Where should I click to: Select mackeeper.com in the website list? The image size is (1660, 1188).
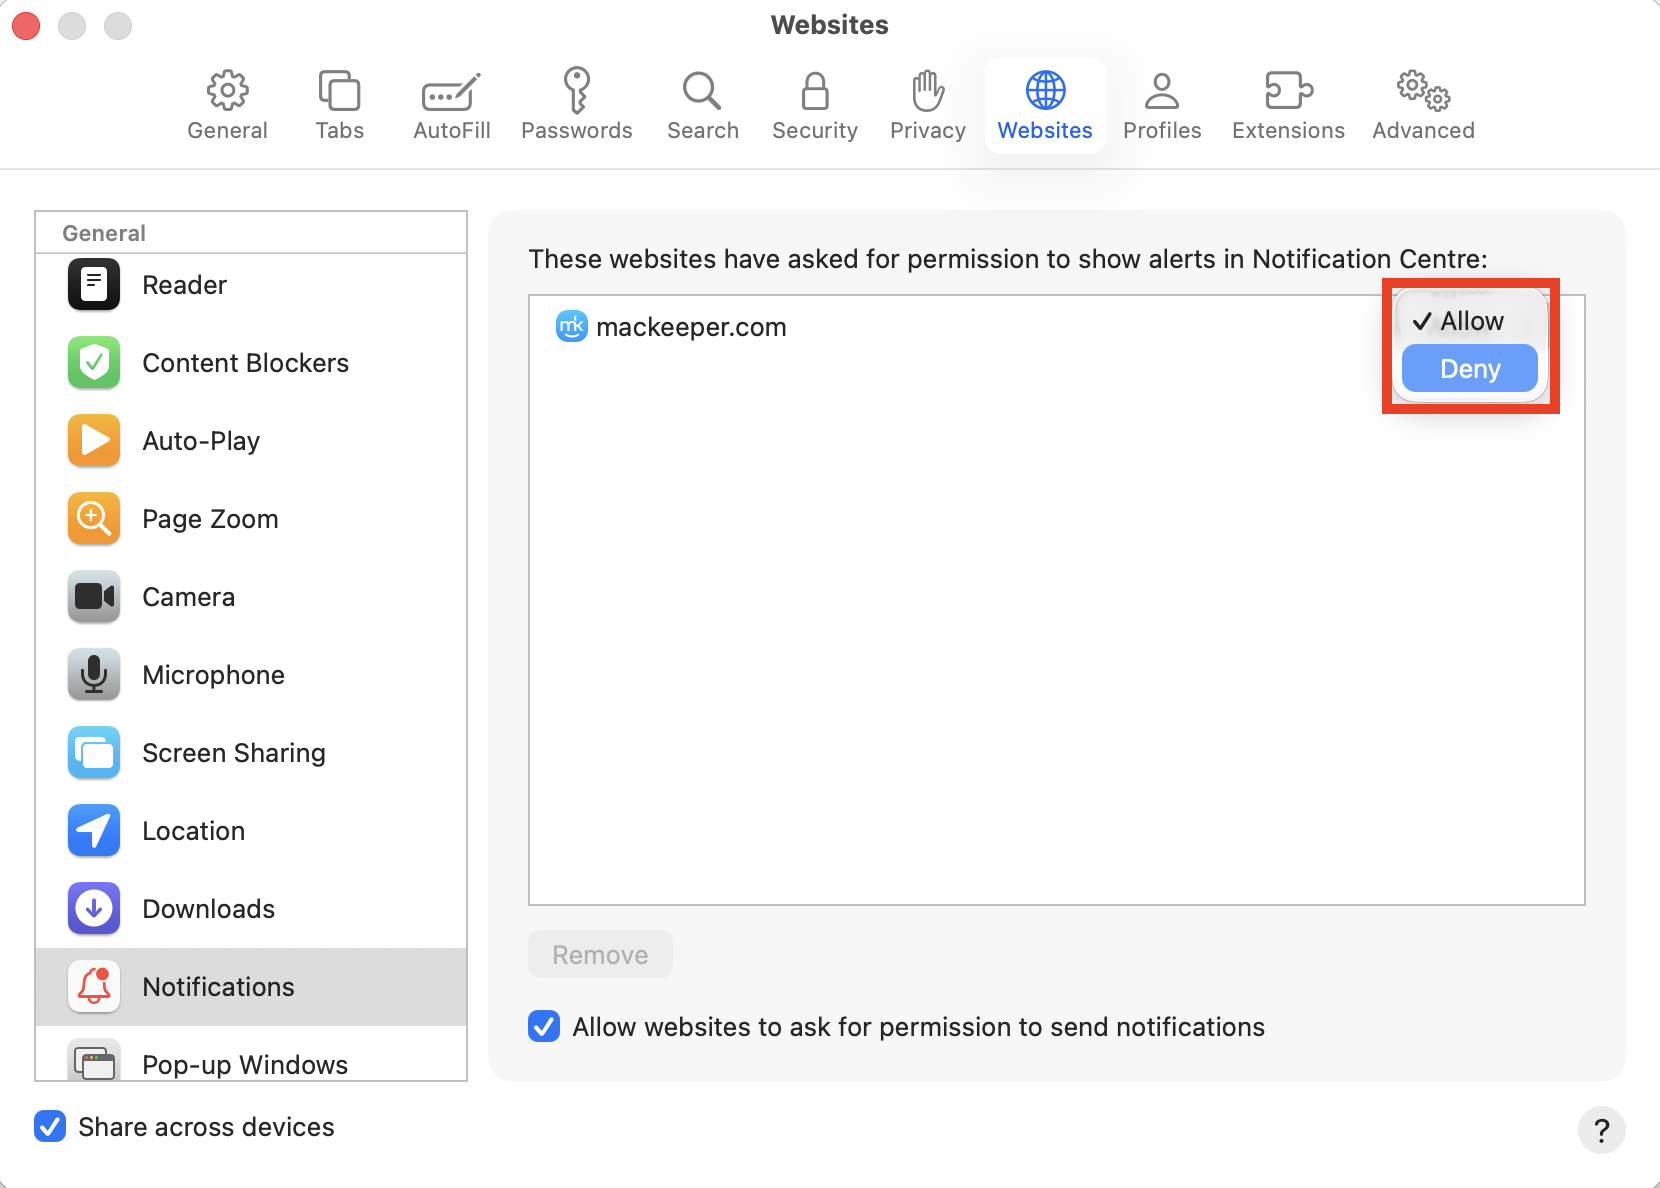[x=692, y=326]
